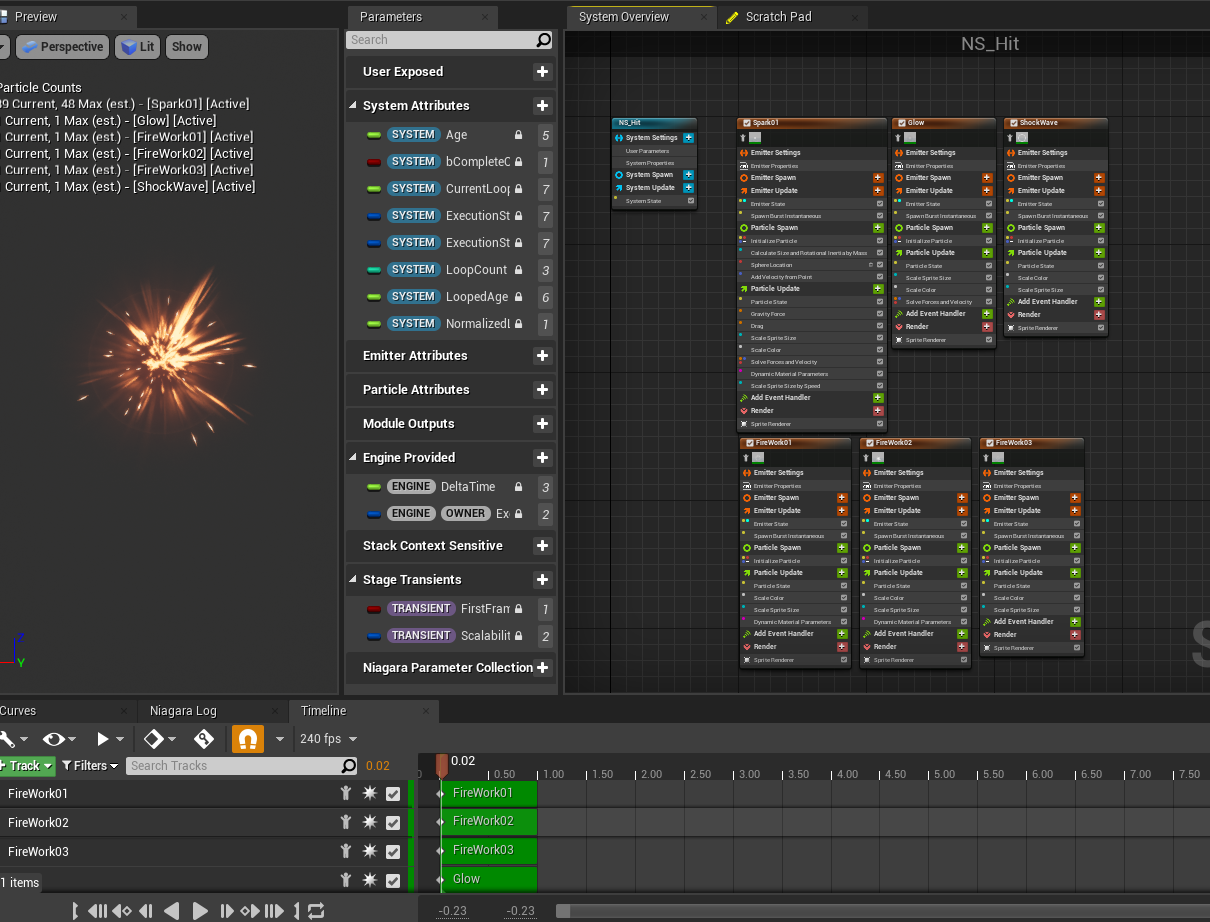1210x922 pixels.
Task: Toggle the orange snapping magnet icon
Action: click(x=247, y=739)
